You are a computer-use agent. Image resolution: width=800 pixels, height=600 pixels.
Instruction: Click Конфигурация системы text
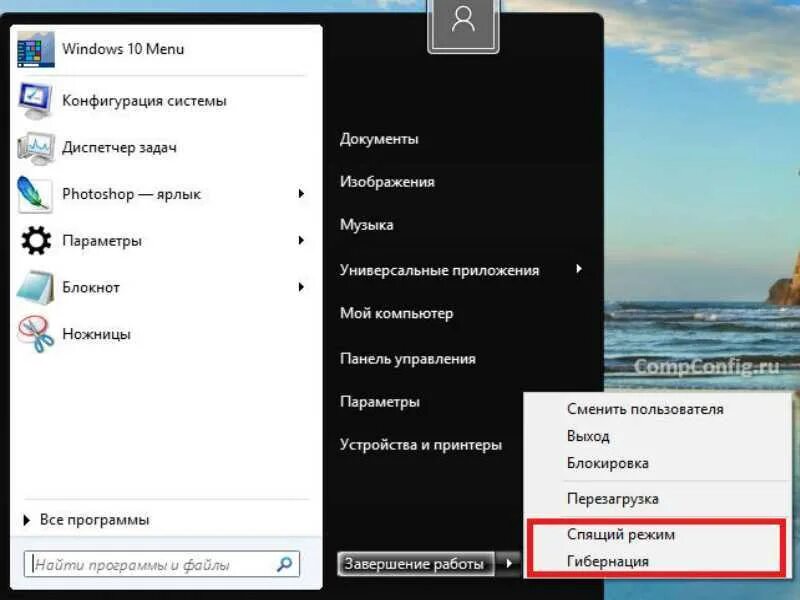(144, 101)
